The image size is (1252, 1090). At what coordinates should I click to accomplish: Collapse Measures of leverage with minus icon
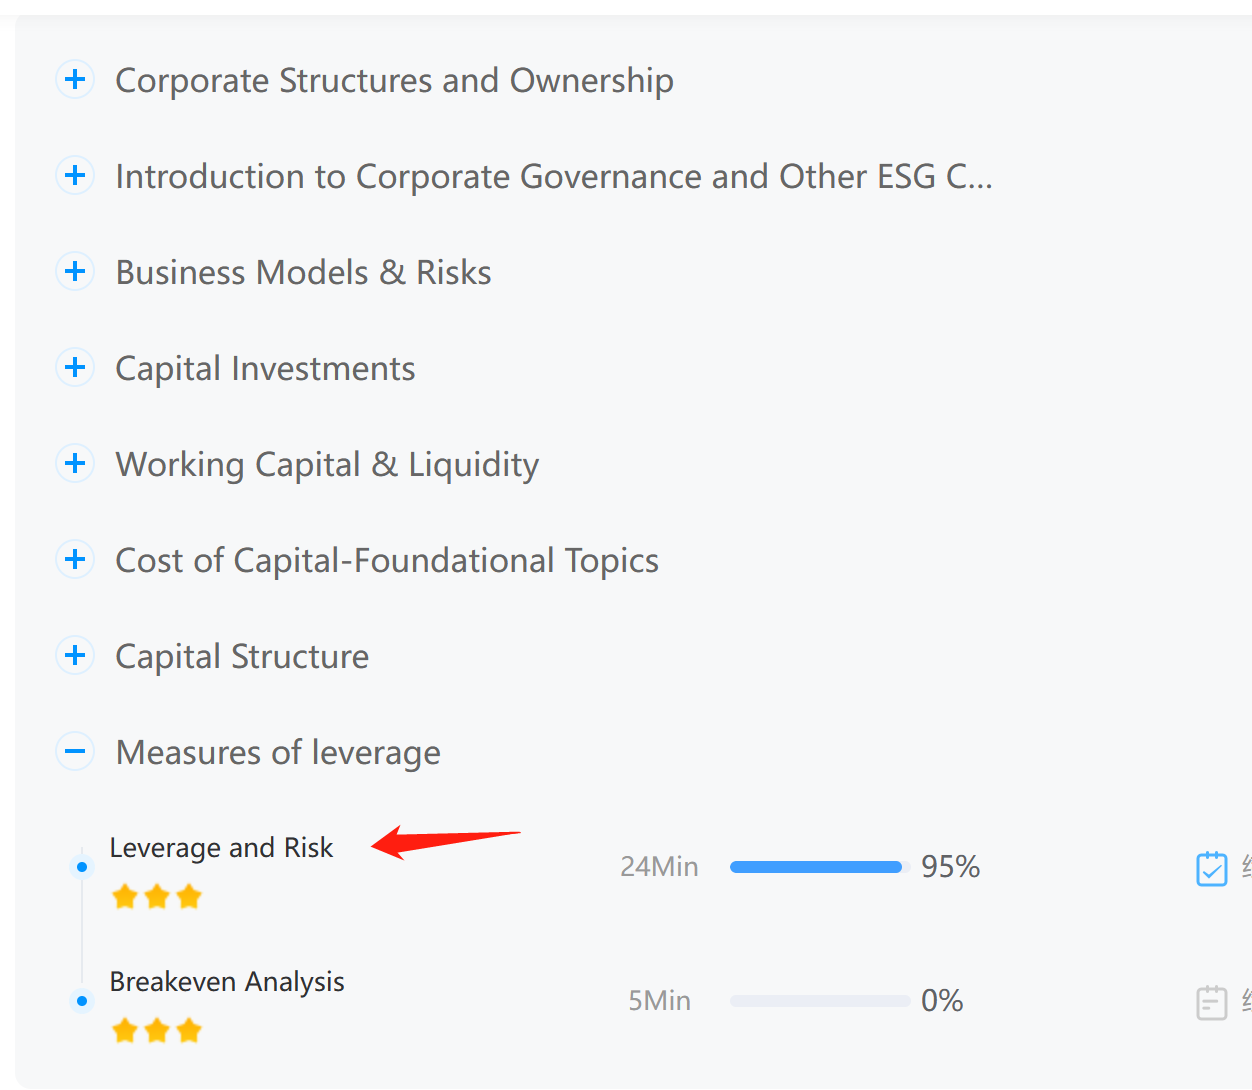pos(75,751)
